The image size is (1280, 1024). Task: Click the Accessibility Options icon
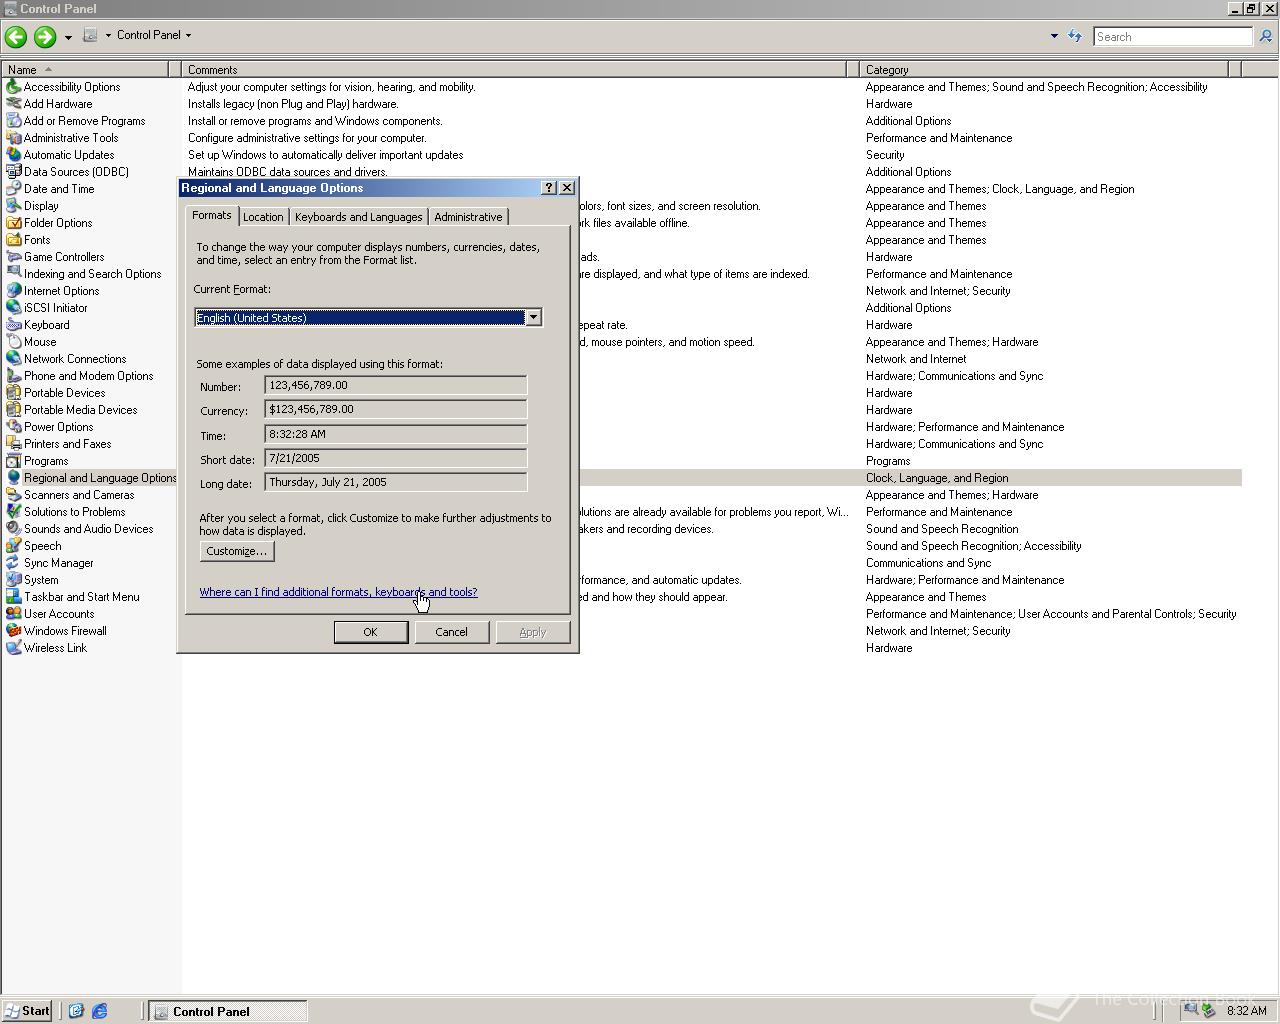(13, 87)
